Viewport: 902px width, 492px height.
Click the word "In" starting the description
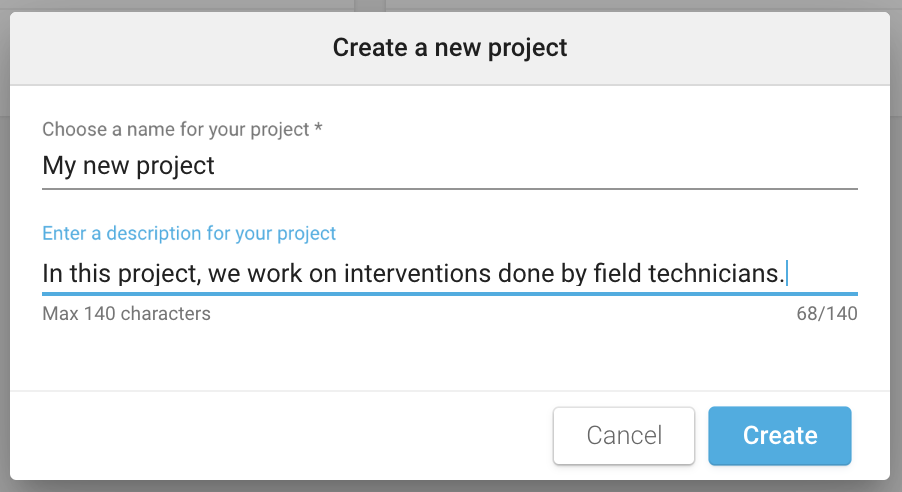[52, 272]
